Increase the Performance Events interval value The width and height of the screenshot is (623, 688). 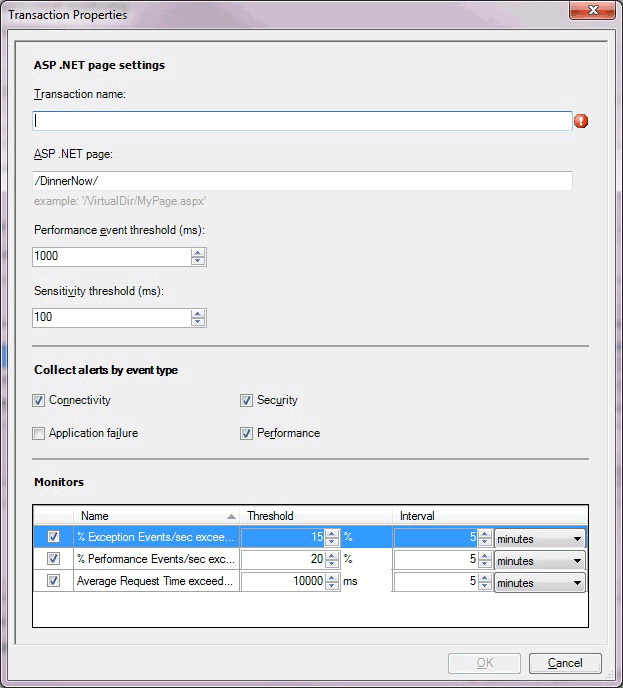[485, 555]
